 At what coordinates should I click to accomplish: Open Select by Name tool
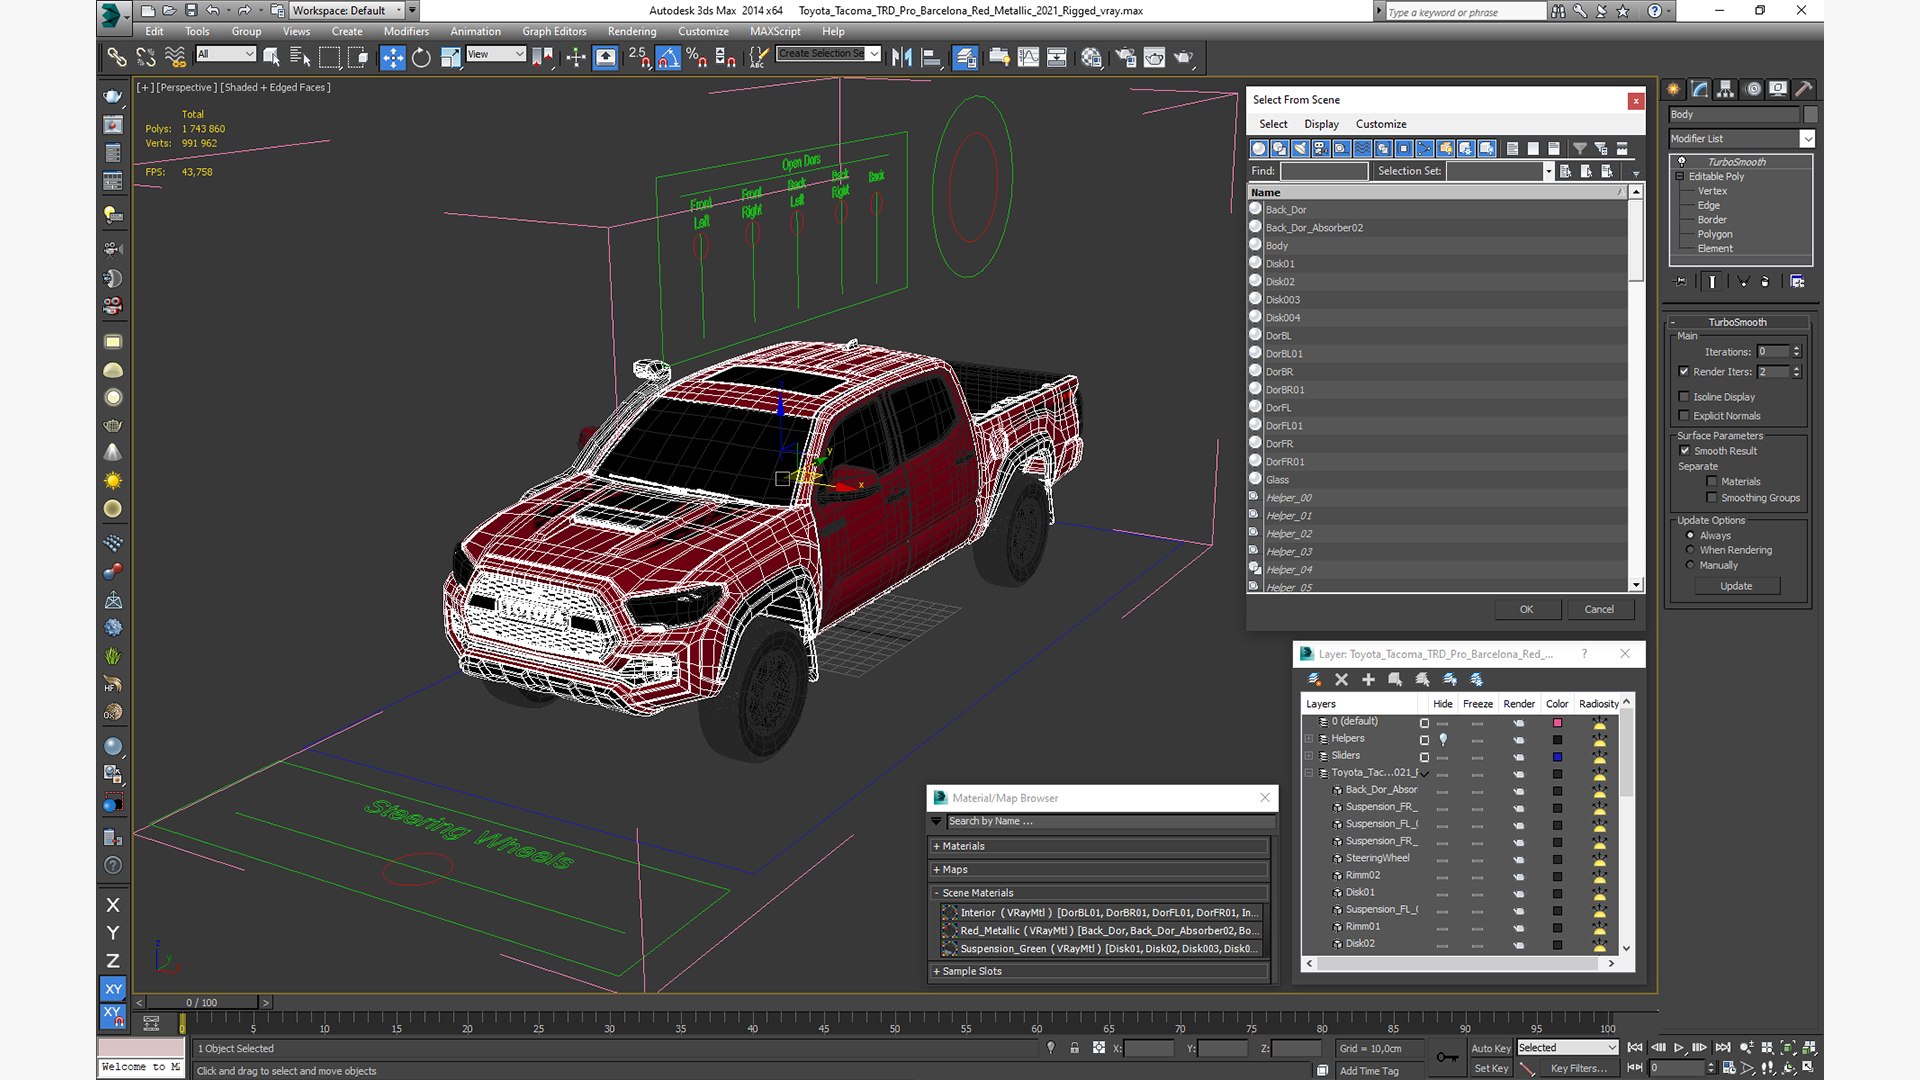(299, 57)
